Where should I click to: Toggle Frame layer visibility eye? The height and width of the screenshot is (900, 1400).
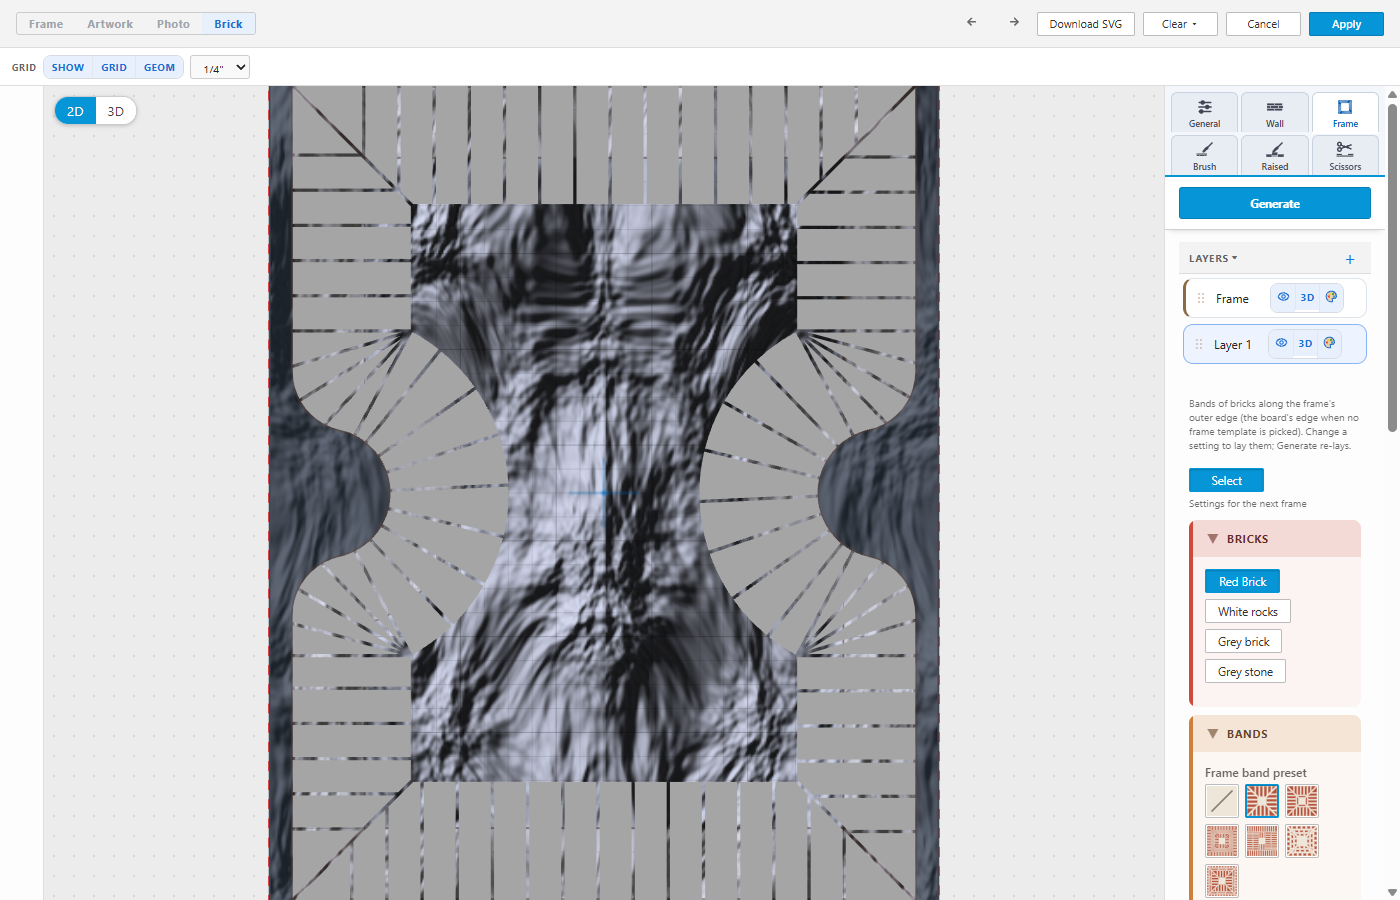click(1283, 297)
